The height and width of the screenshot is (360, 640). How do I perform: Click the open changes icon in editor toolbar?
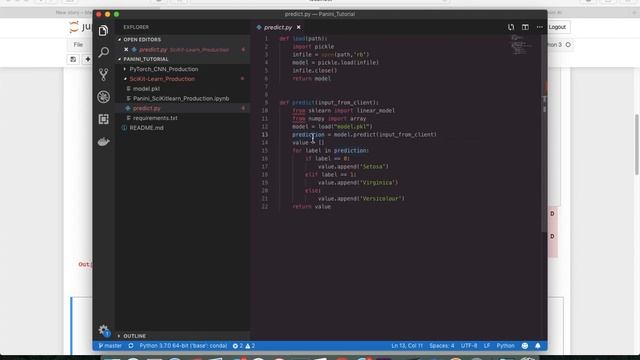click(511, 27)
